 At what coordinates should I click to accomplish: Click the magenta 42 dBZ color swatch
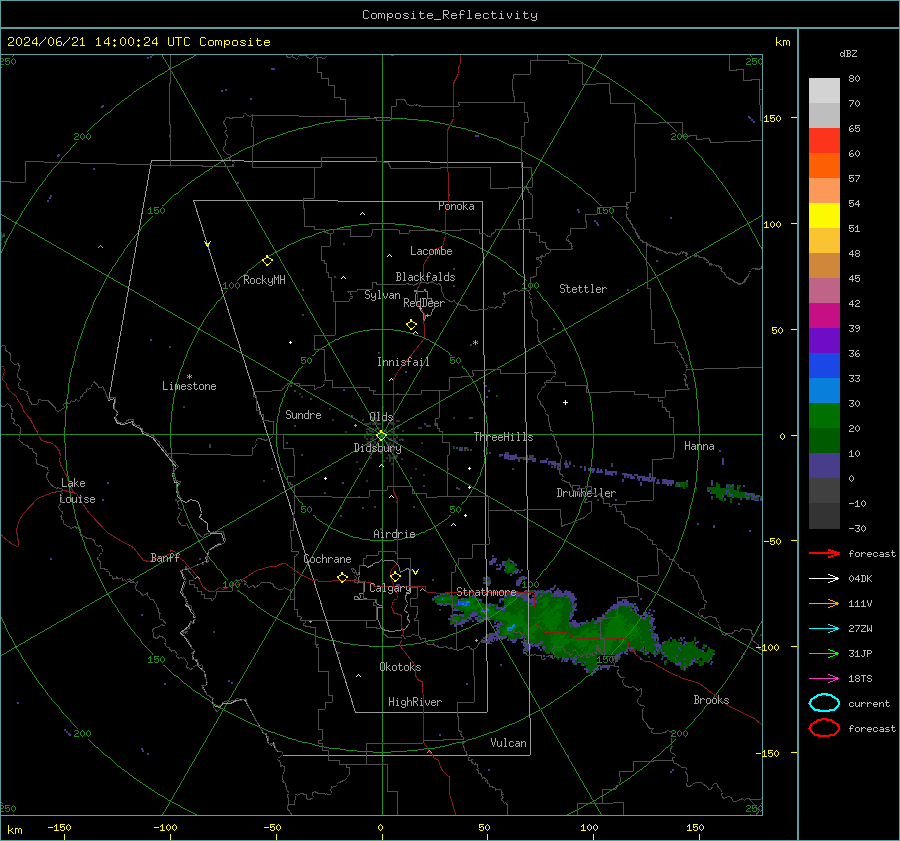(x=824, y=315)
